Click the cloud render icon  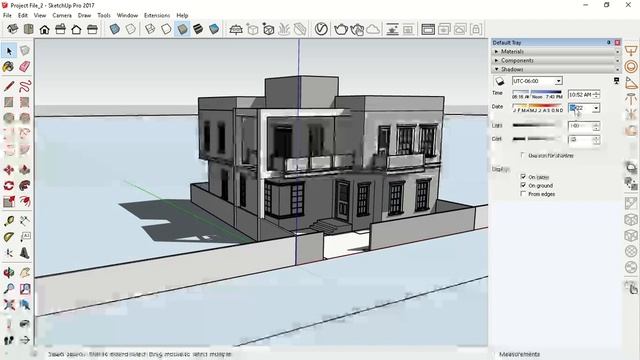(373, 29)
